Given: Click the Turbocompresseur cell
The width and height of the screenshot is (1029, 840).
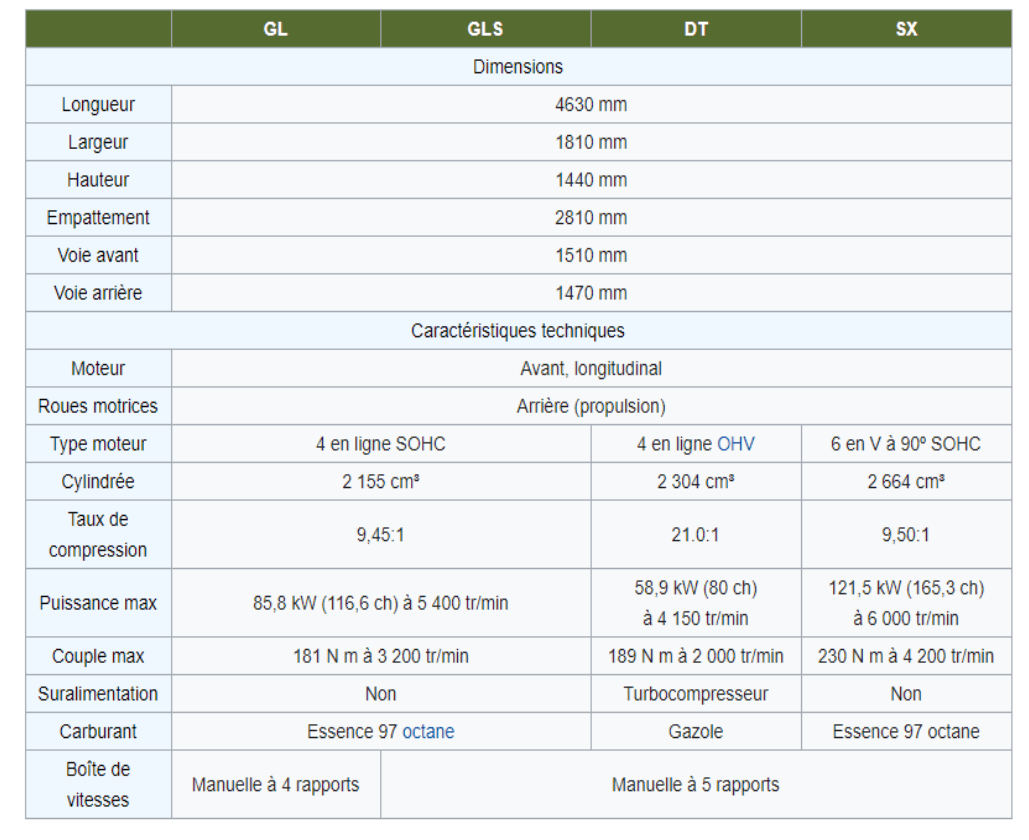Looking at the screenshot, I should coord(696,694).
